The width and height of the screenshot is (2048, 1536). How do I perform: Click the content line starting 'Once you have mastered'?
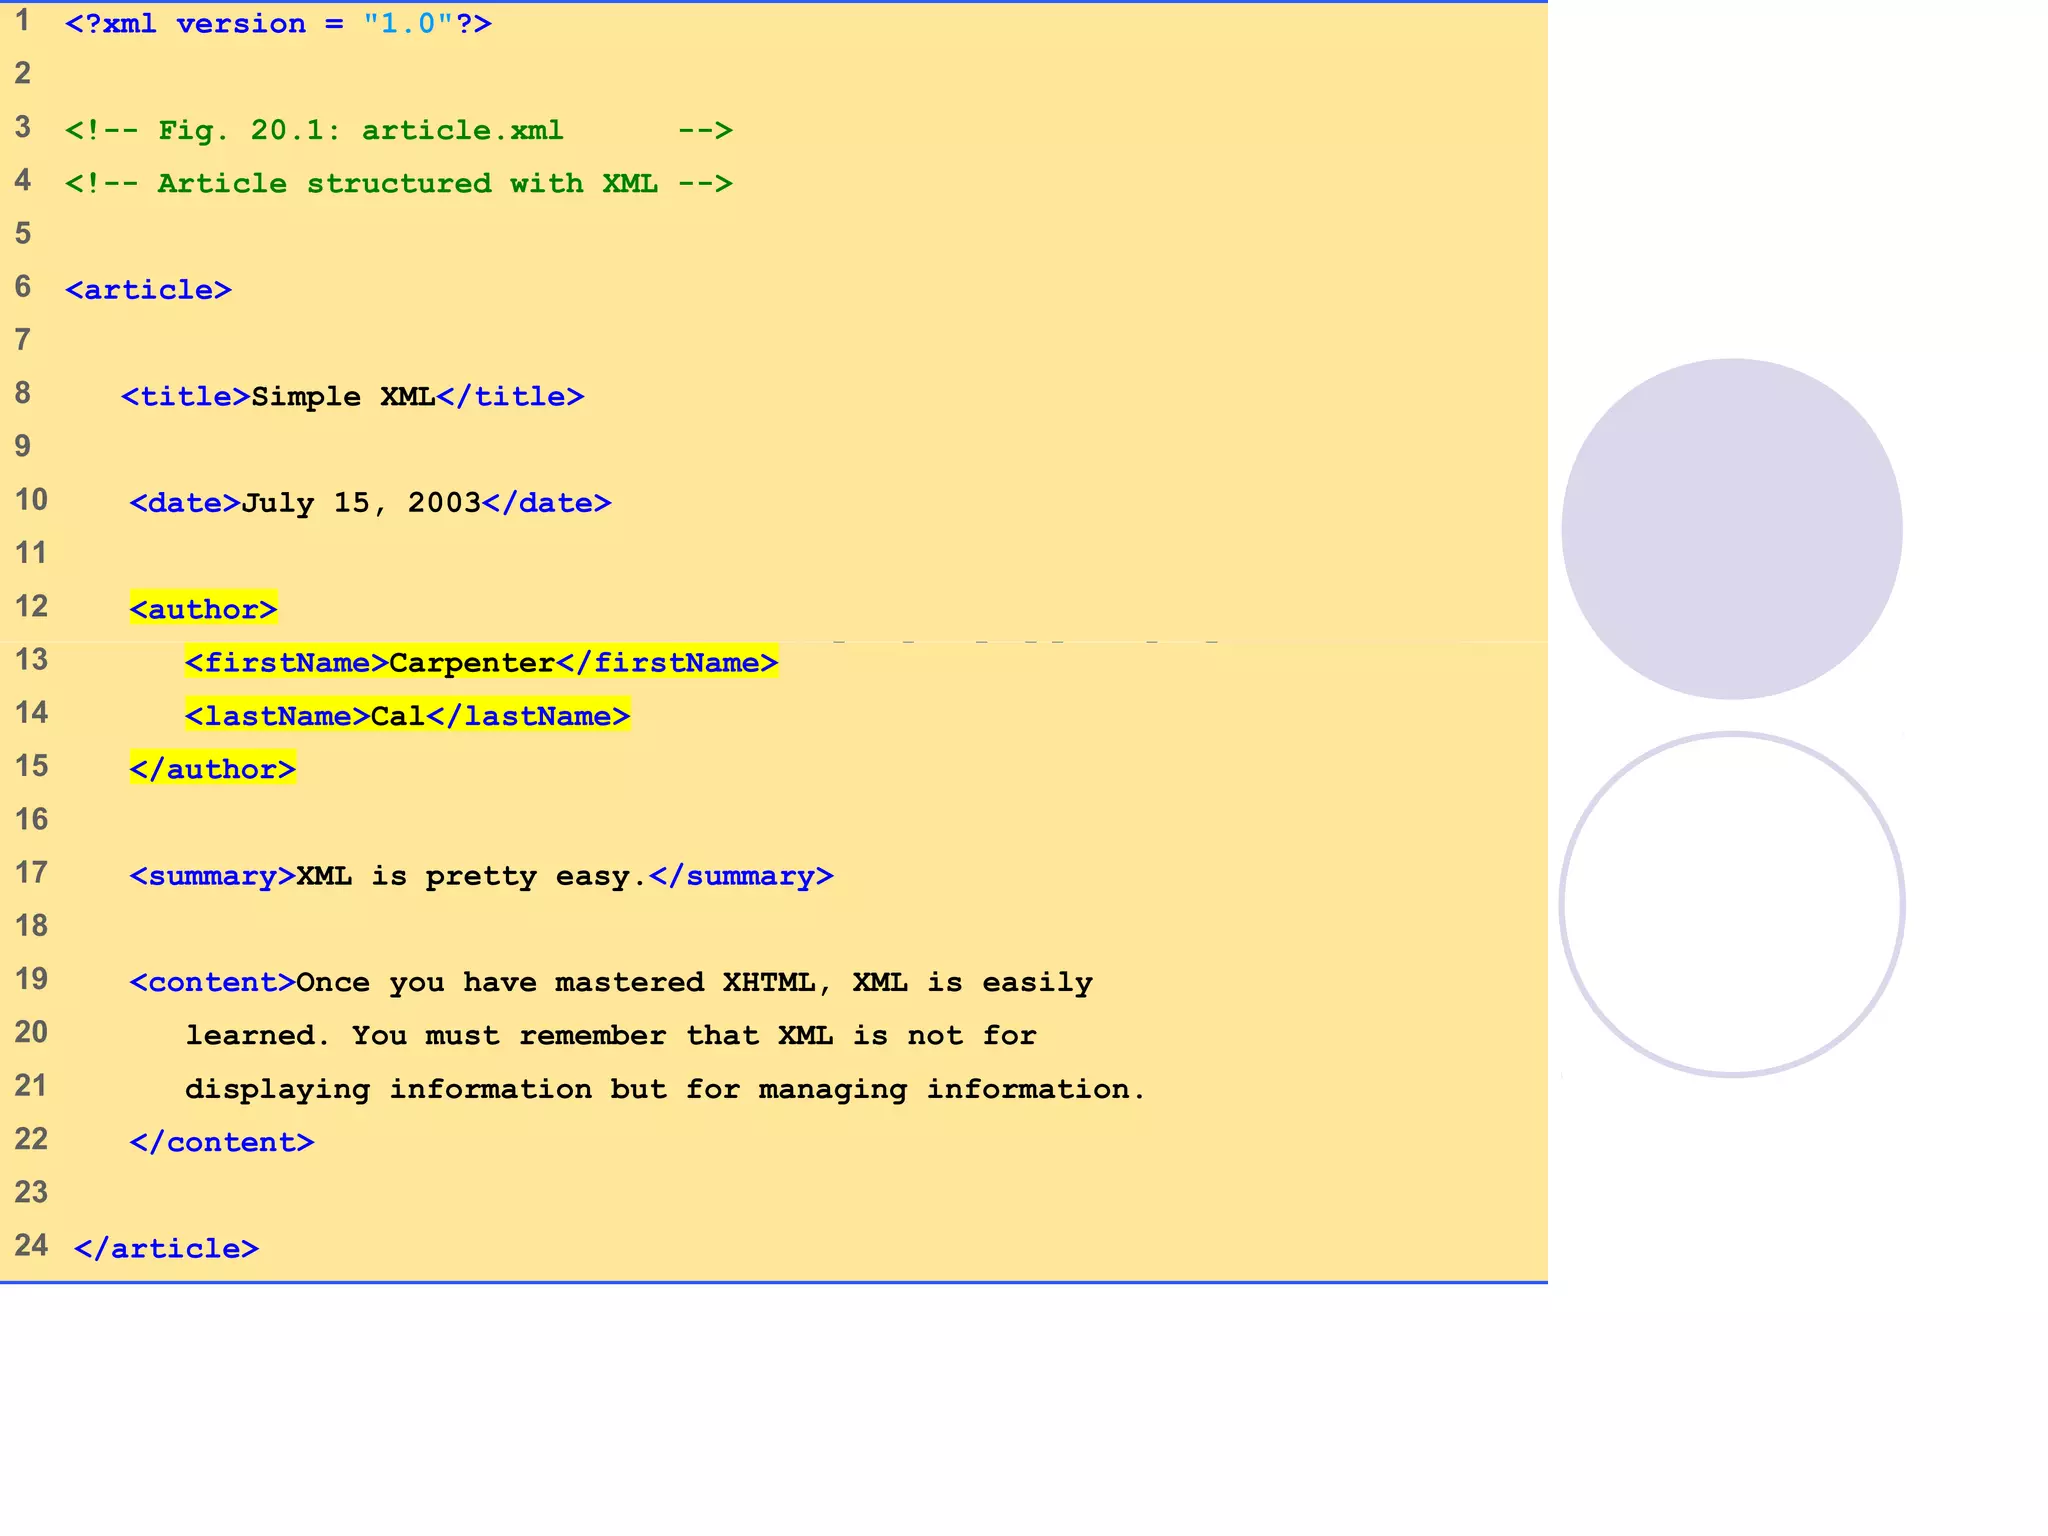[x=611, y=983]
